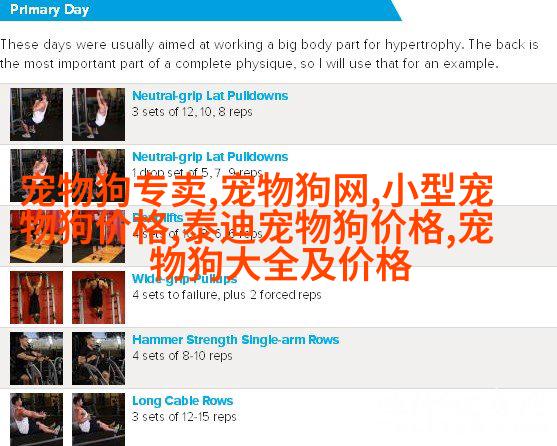
Task: View second thumbnail of drop-set Lat Pulldowns row
Action: click(98, 175)
